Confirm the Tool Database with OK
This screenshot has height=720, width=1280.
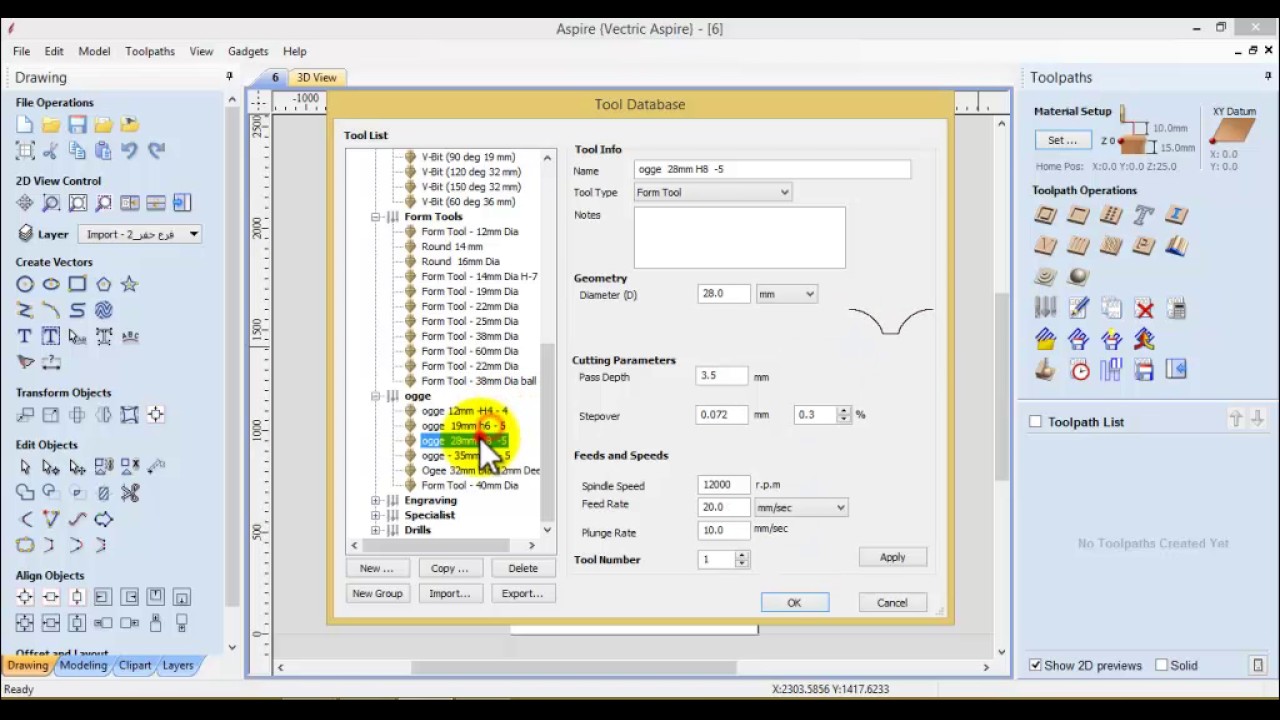point(794,603)
